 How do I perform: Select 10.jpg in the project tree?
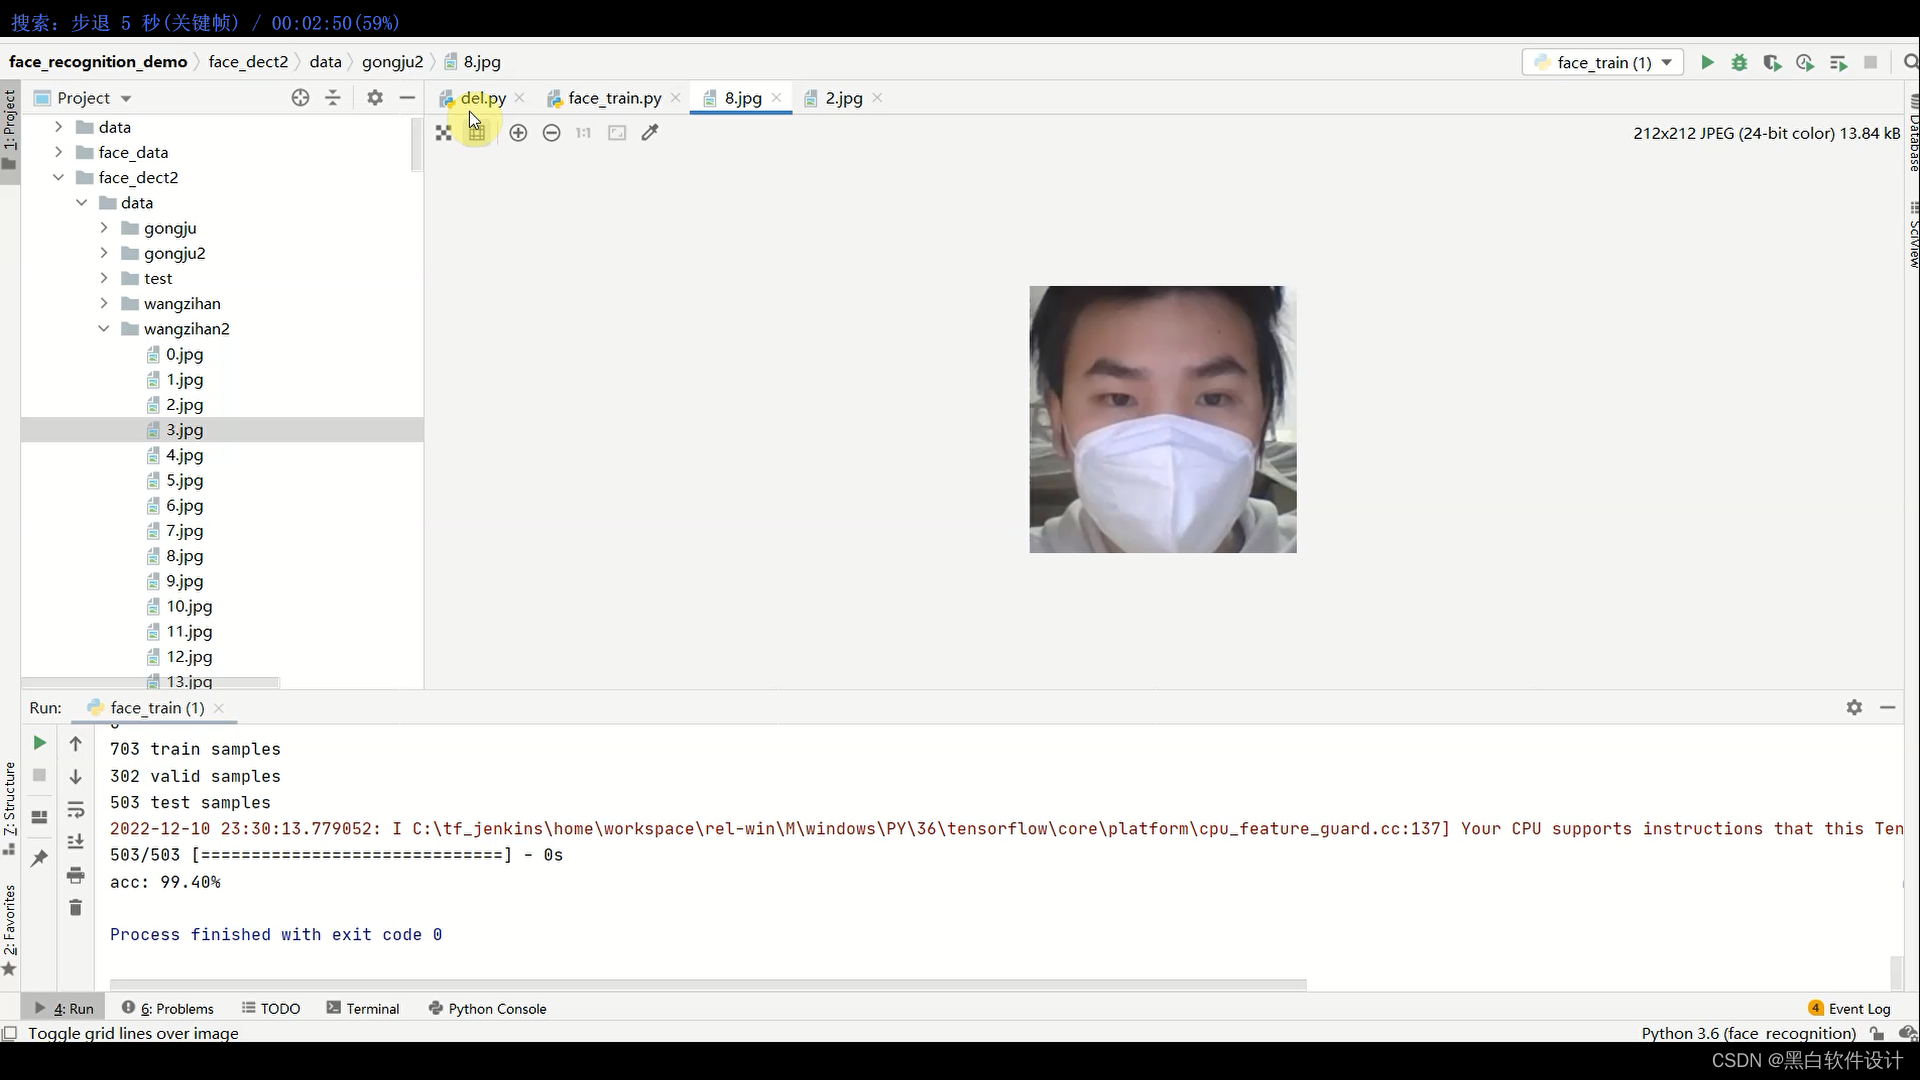pos(189,607)
